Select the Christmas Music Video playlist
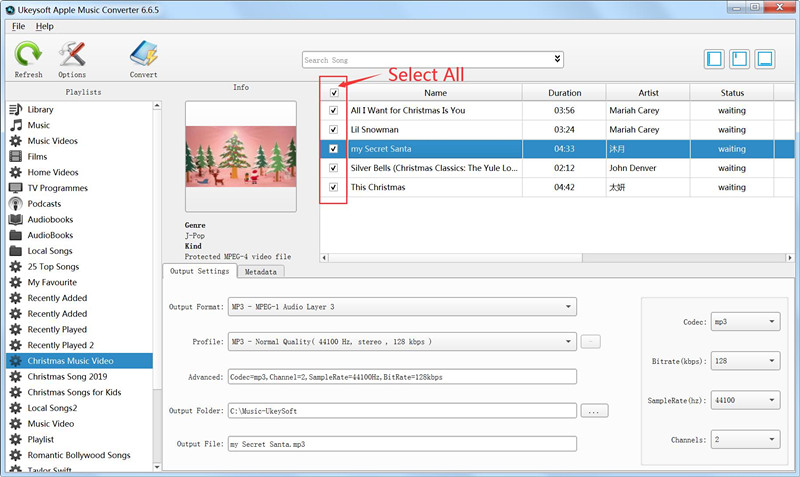 tap(79, 361)
